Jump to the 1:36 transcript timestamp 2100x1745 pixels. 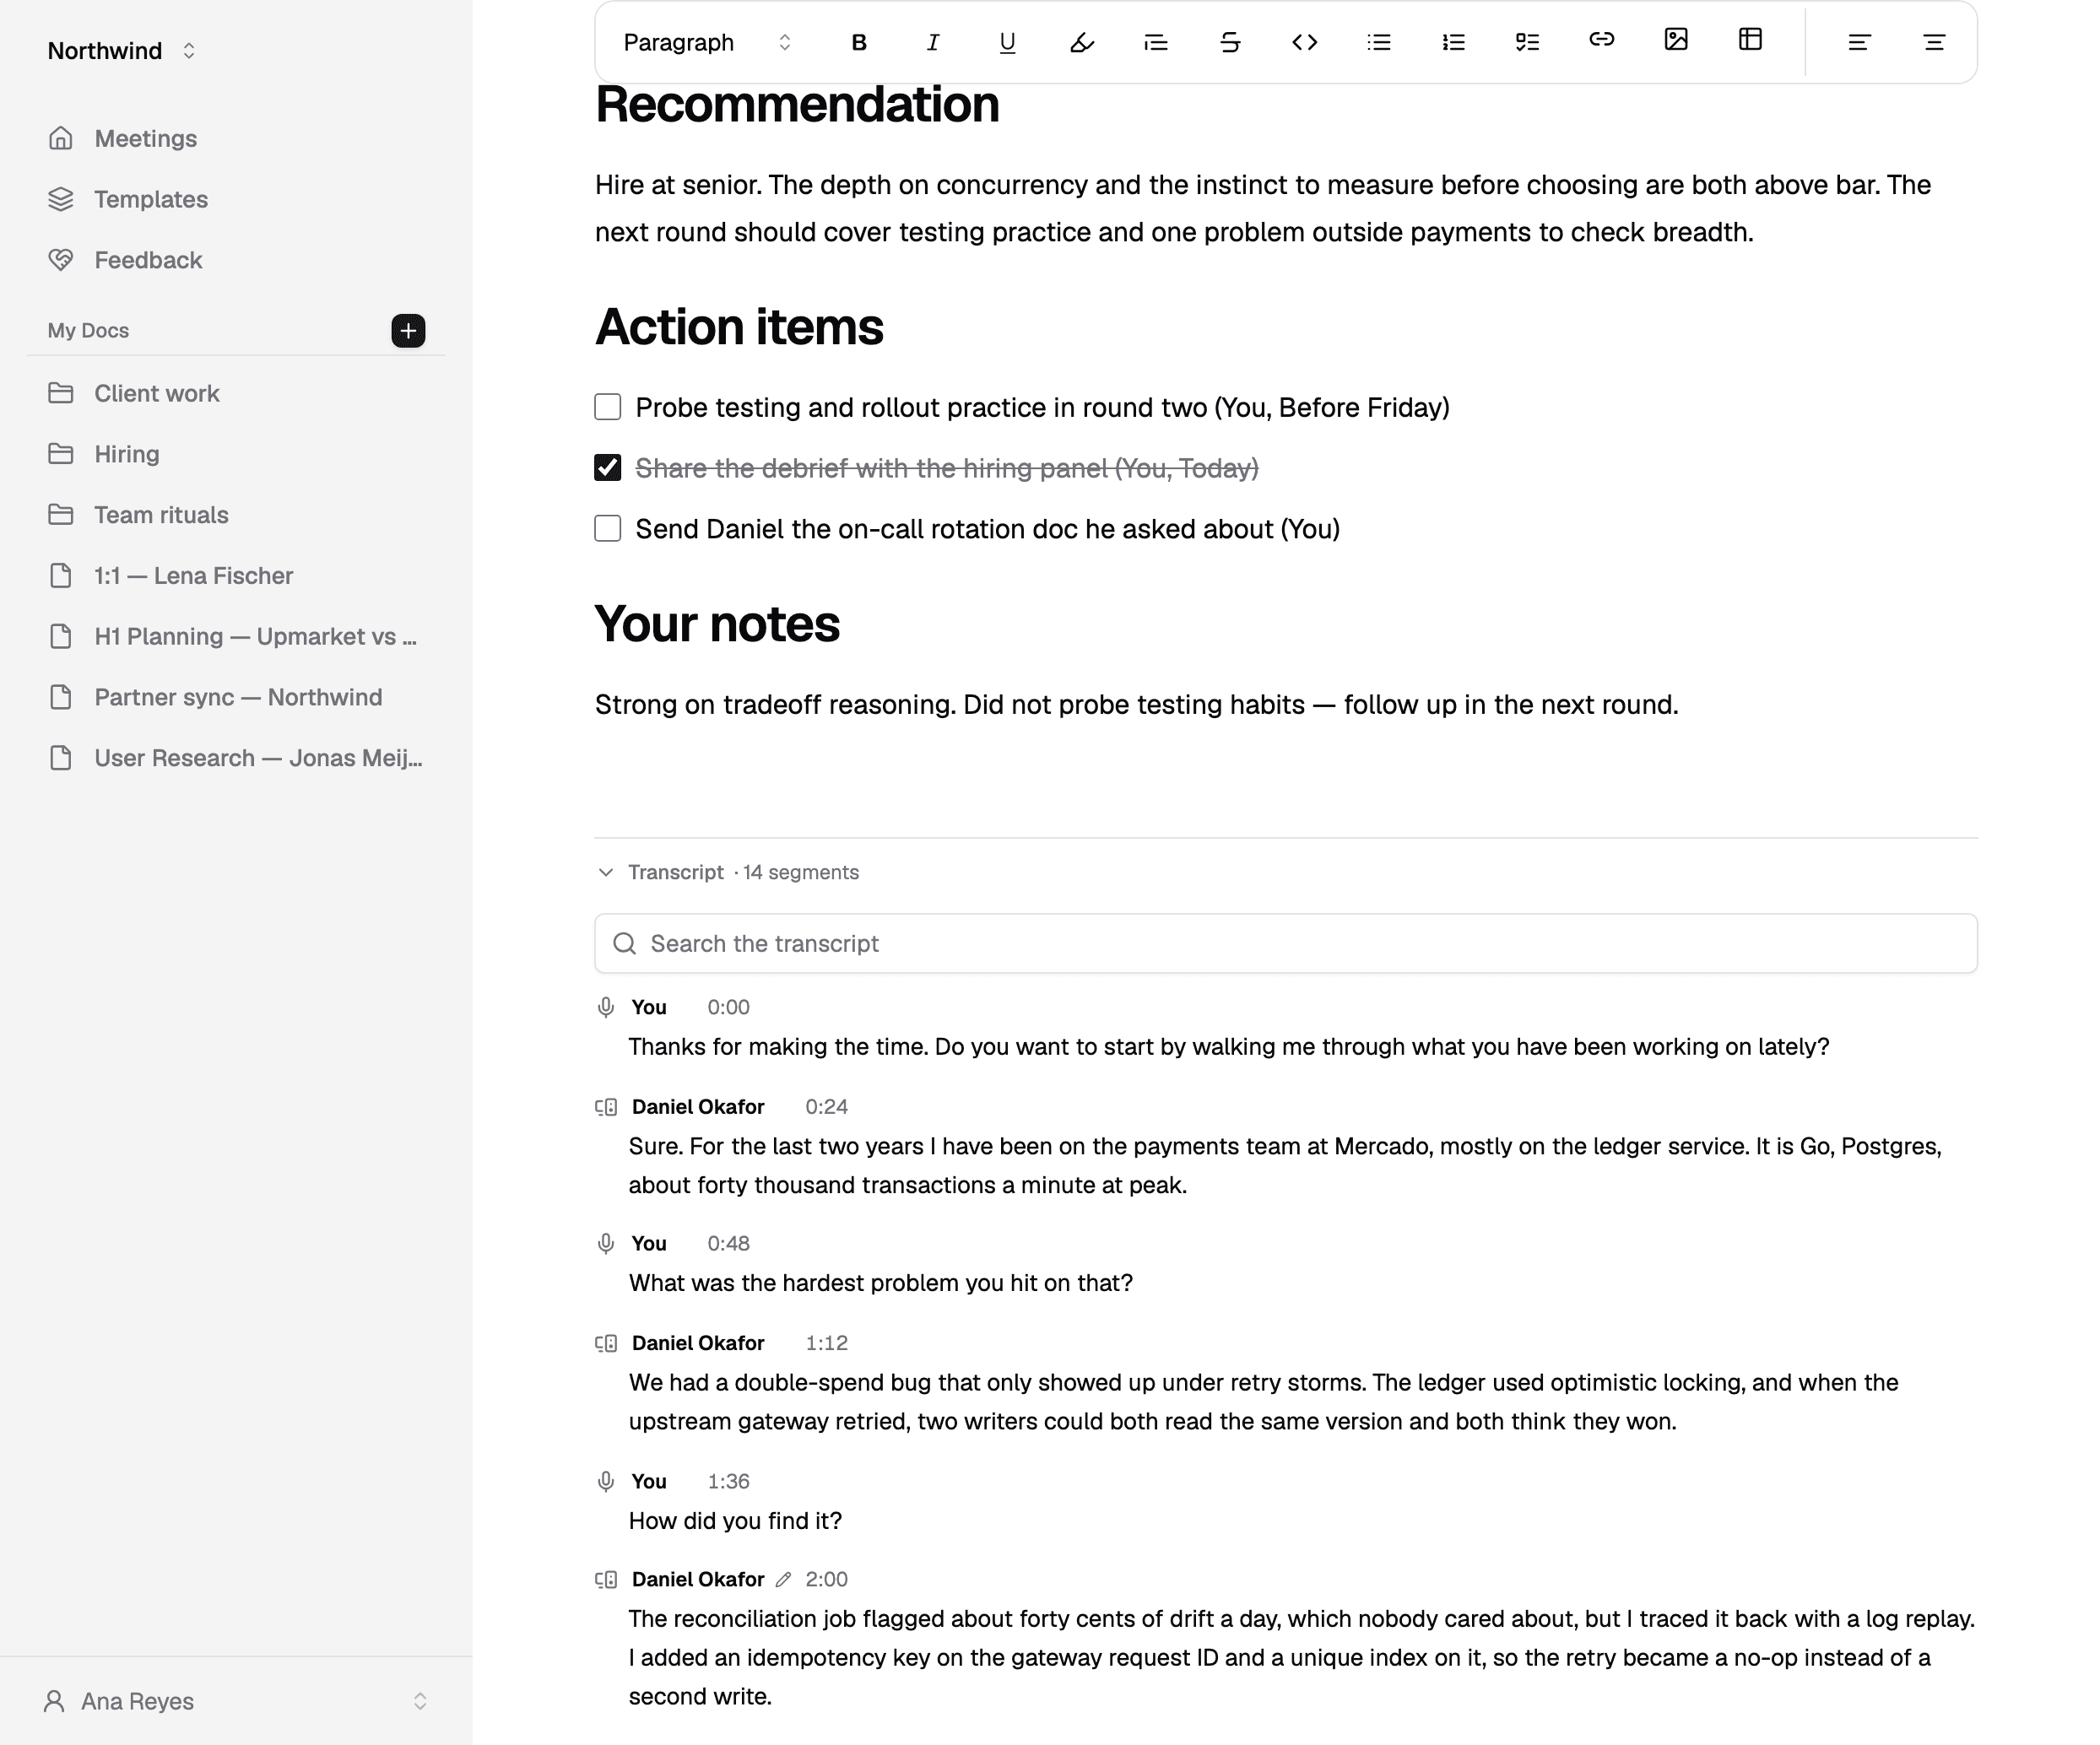tap(728, 1481)
